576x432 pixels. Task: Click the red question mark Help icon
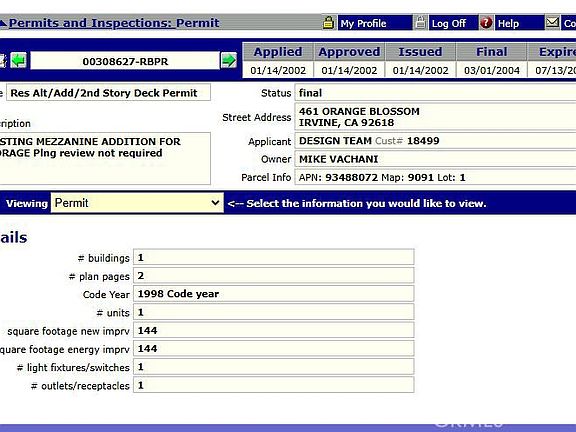point(486,23)
